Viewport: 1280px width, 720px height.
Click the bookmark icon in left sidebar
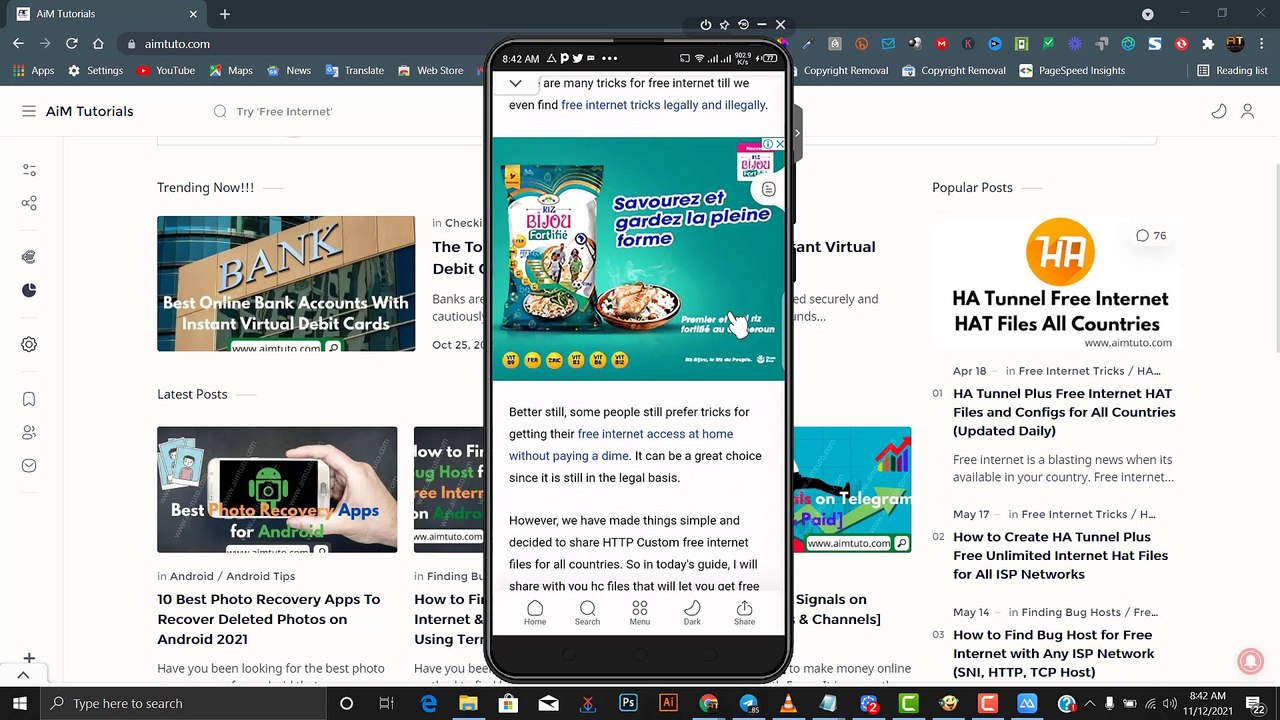point(29,399)
